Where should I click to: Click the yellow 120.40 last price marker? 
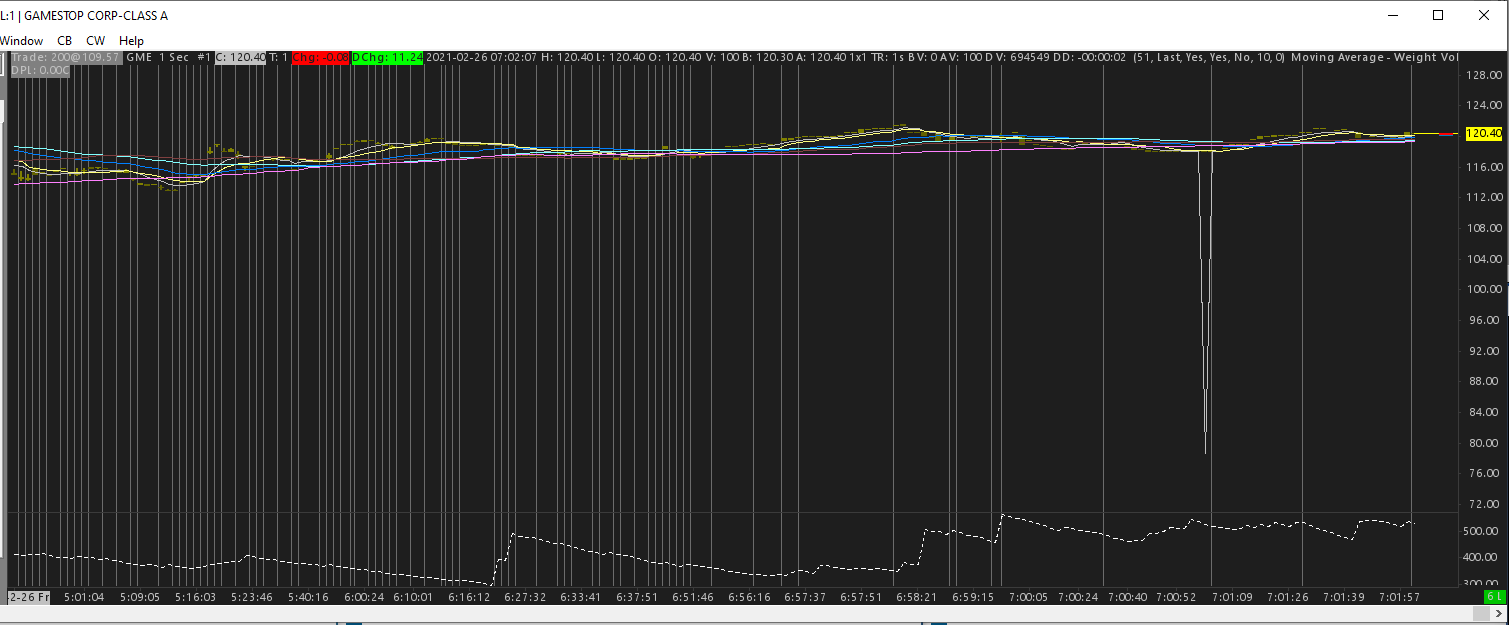click(x=1482, y=133)
